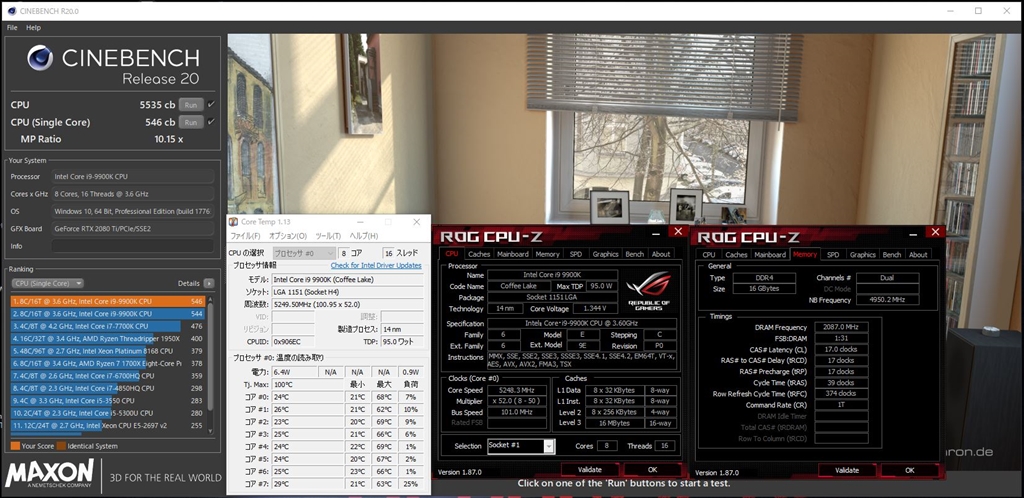Switch to SPD tab in the Memory timings CPU-Z window
Viewport: 1024px width, 498px height.
click(833, 255)
